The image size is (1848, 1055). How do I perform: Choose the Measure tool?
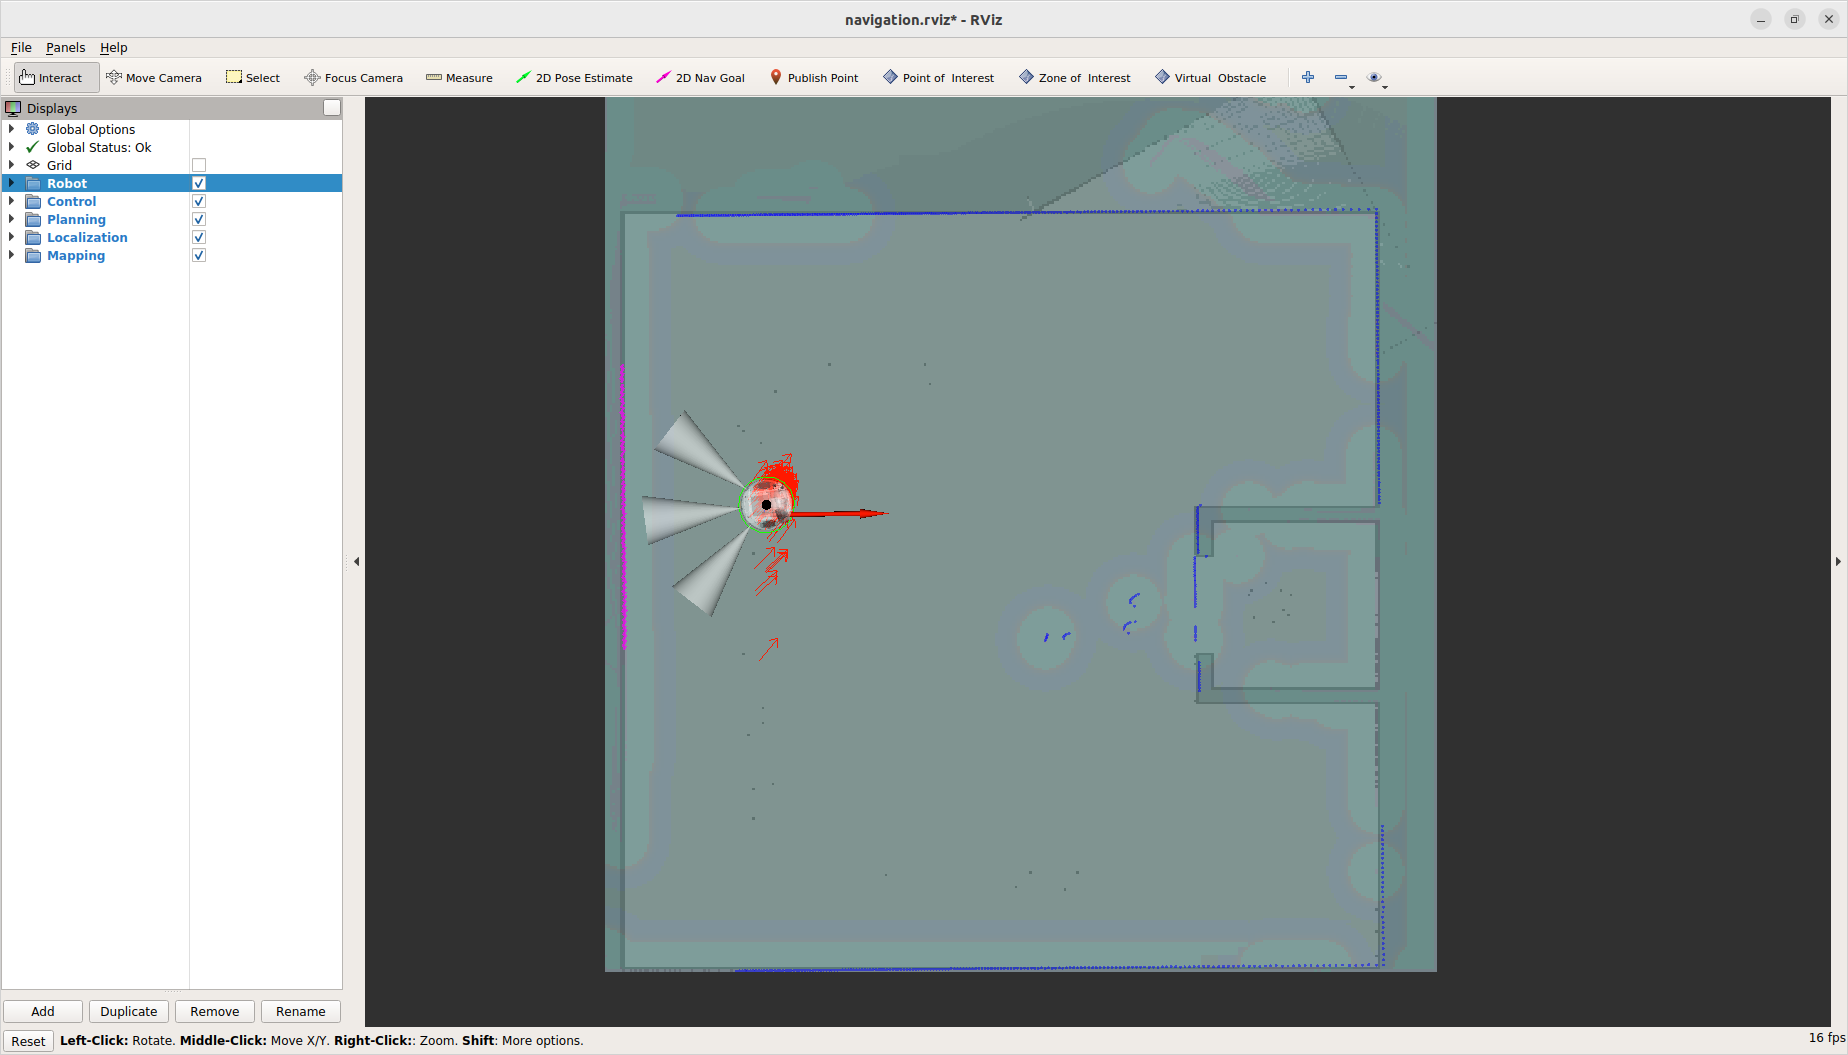pos(459,77)
